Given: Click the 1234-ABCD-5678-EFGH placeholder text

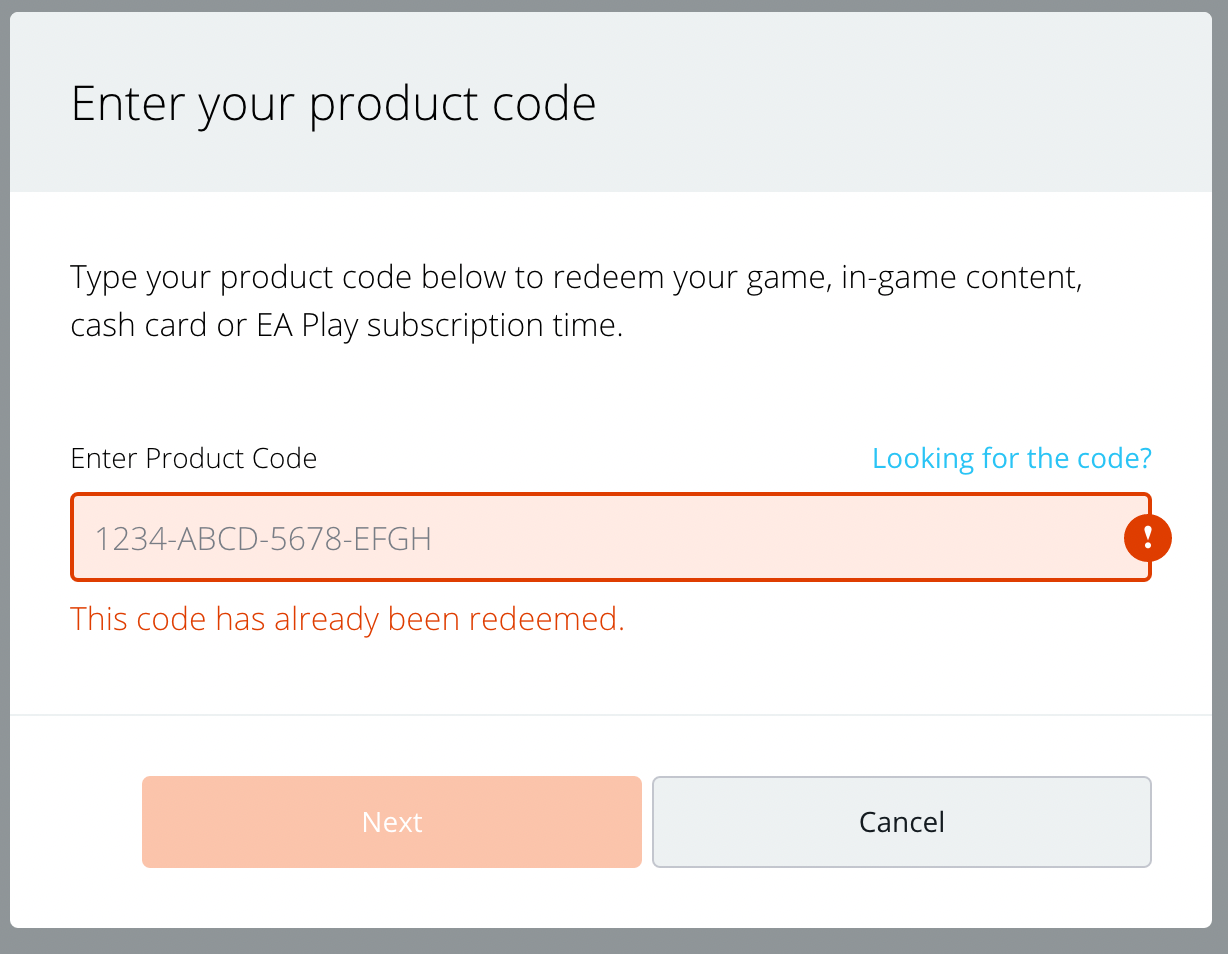Looking at the screenshot, I should (x=262, y=540).
